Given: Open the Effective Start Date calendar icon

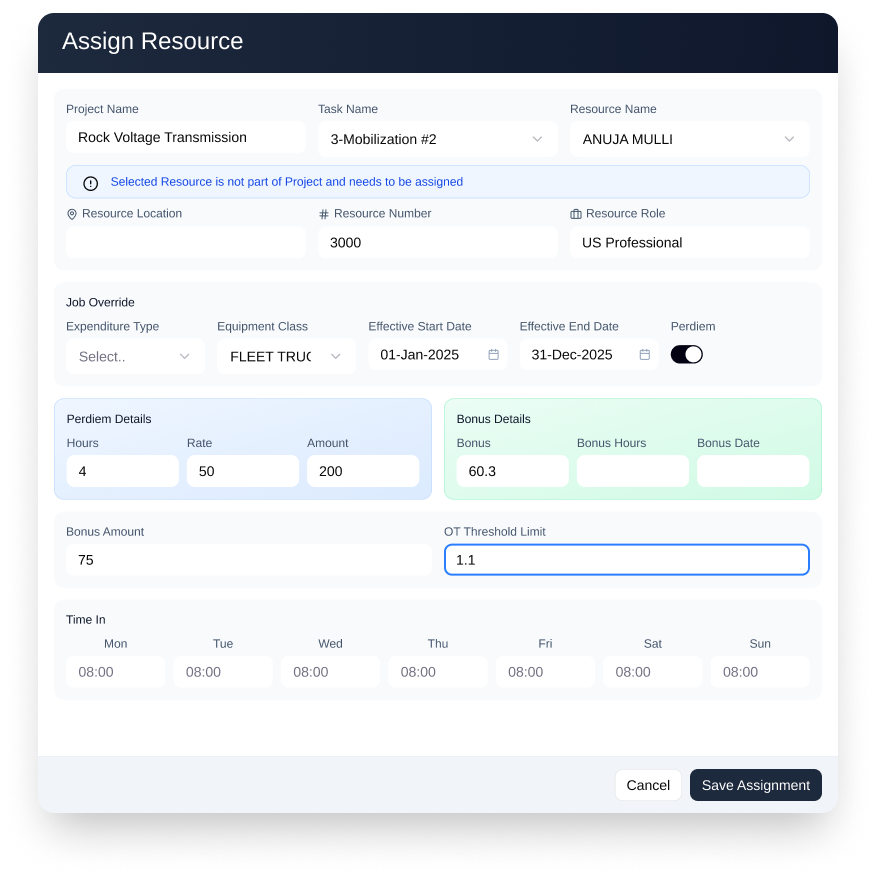Looking at the screenshot, I should (x=493, y=355).
